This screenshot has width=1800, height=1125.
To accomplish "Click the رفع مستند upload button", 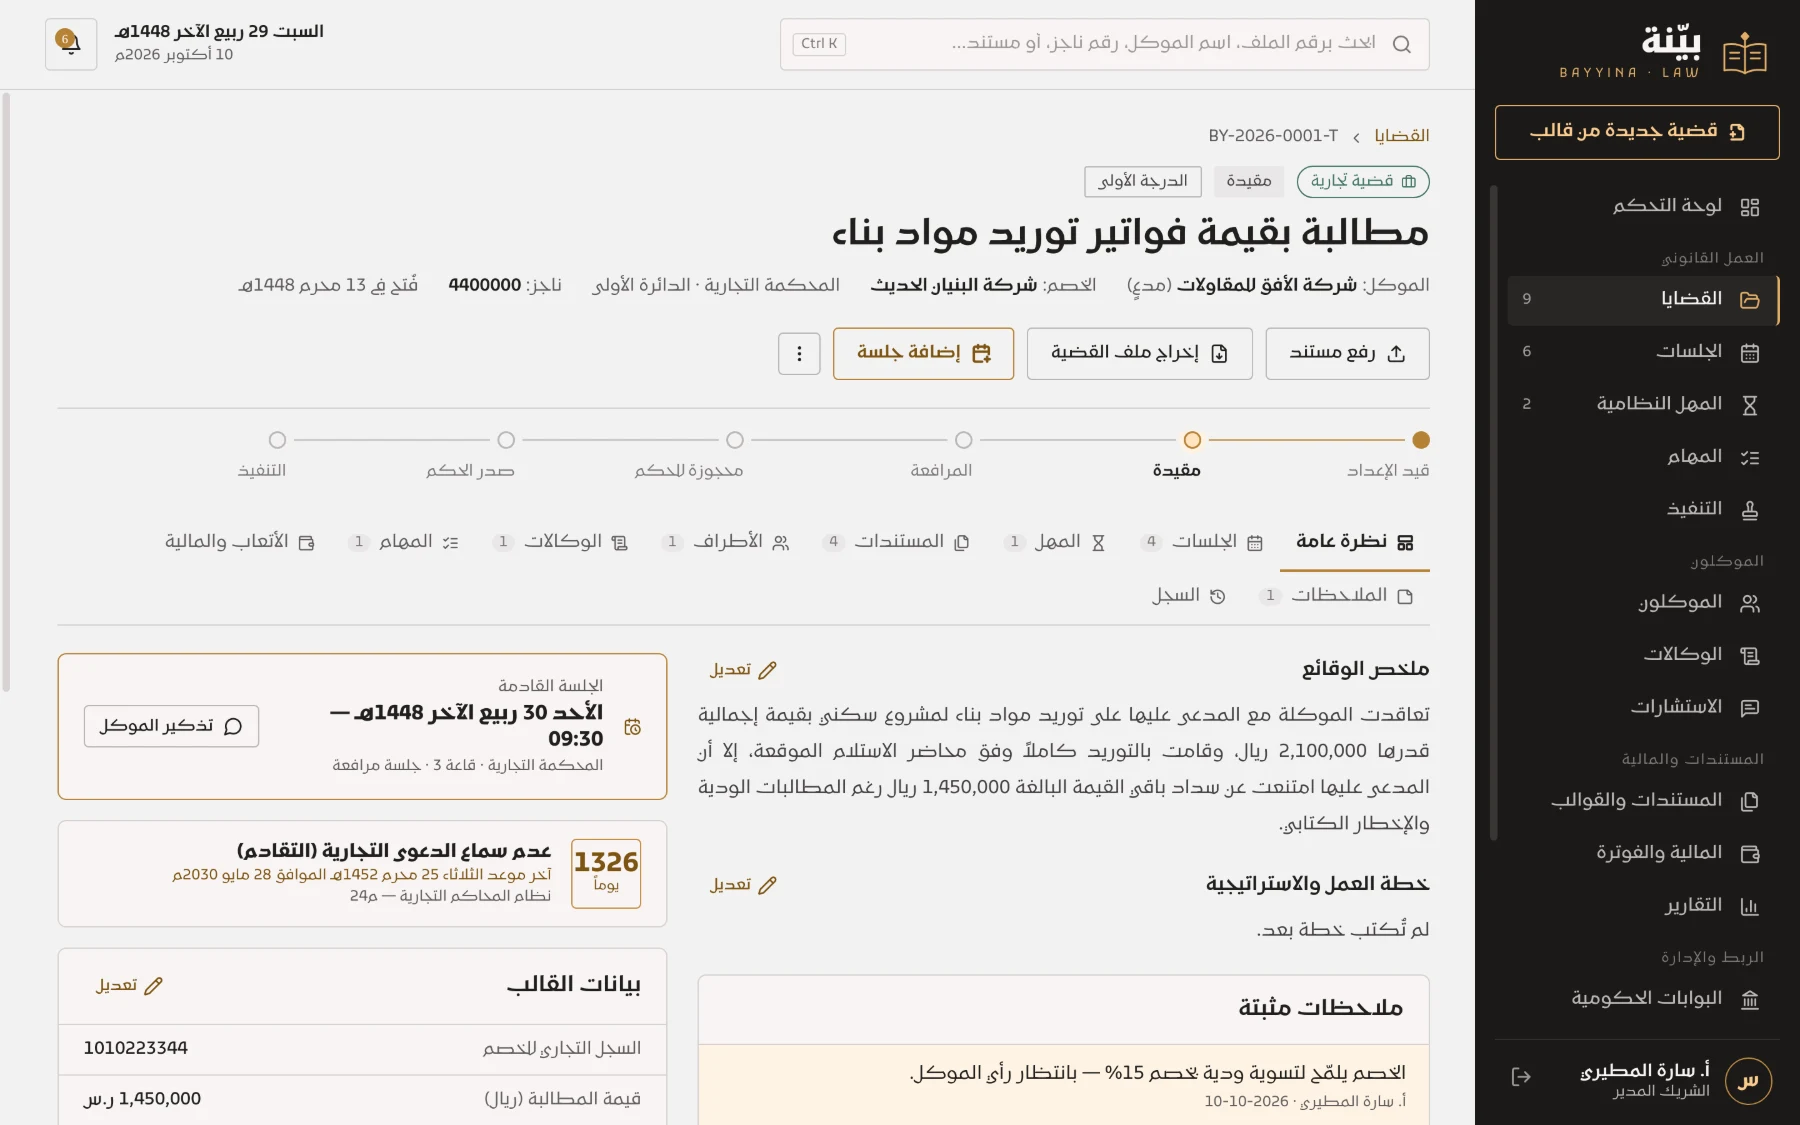I will click(1347, 354).
